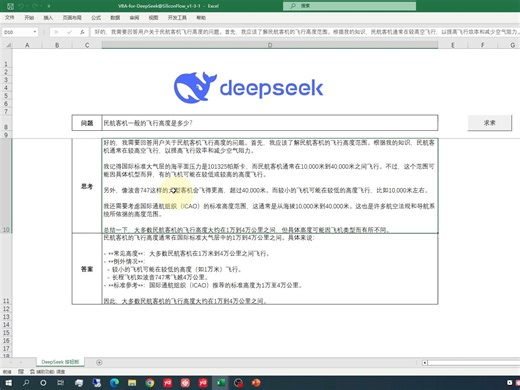Open PowerPoint icon on the taskbar
The width and height of the screenshot is (520, 390).
pyautogui.click(x=256, y=383)
